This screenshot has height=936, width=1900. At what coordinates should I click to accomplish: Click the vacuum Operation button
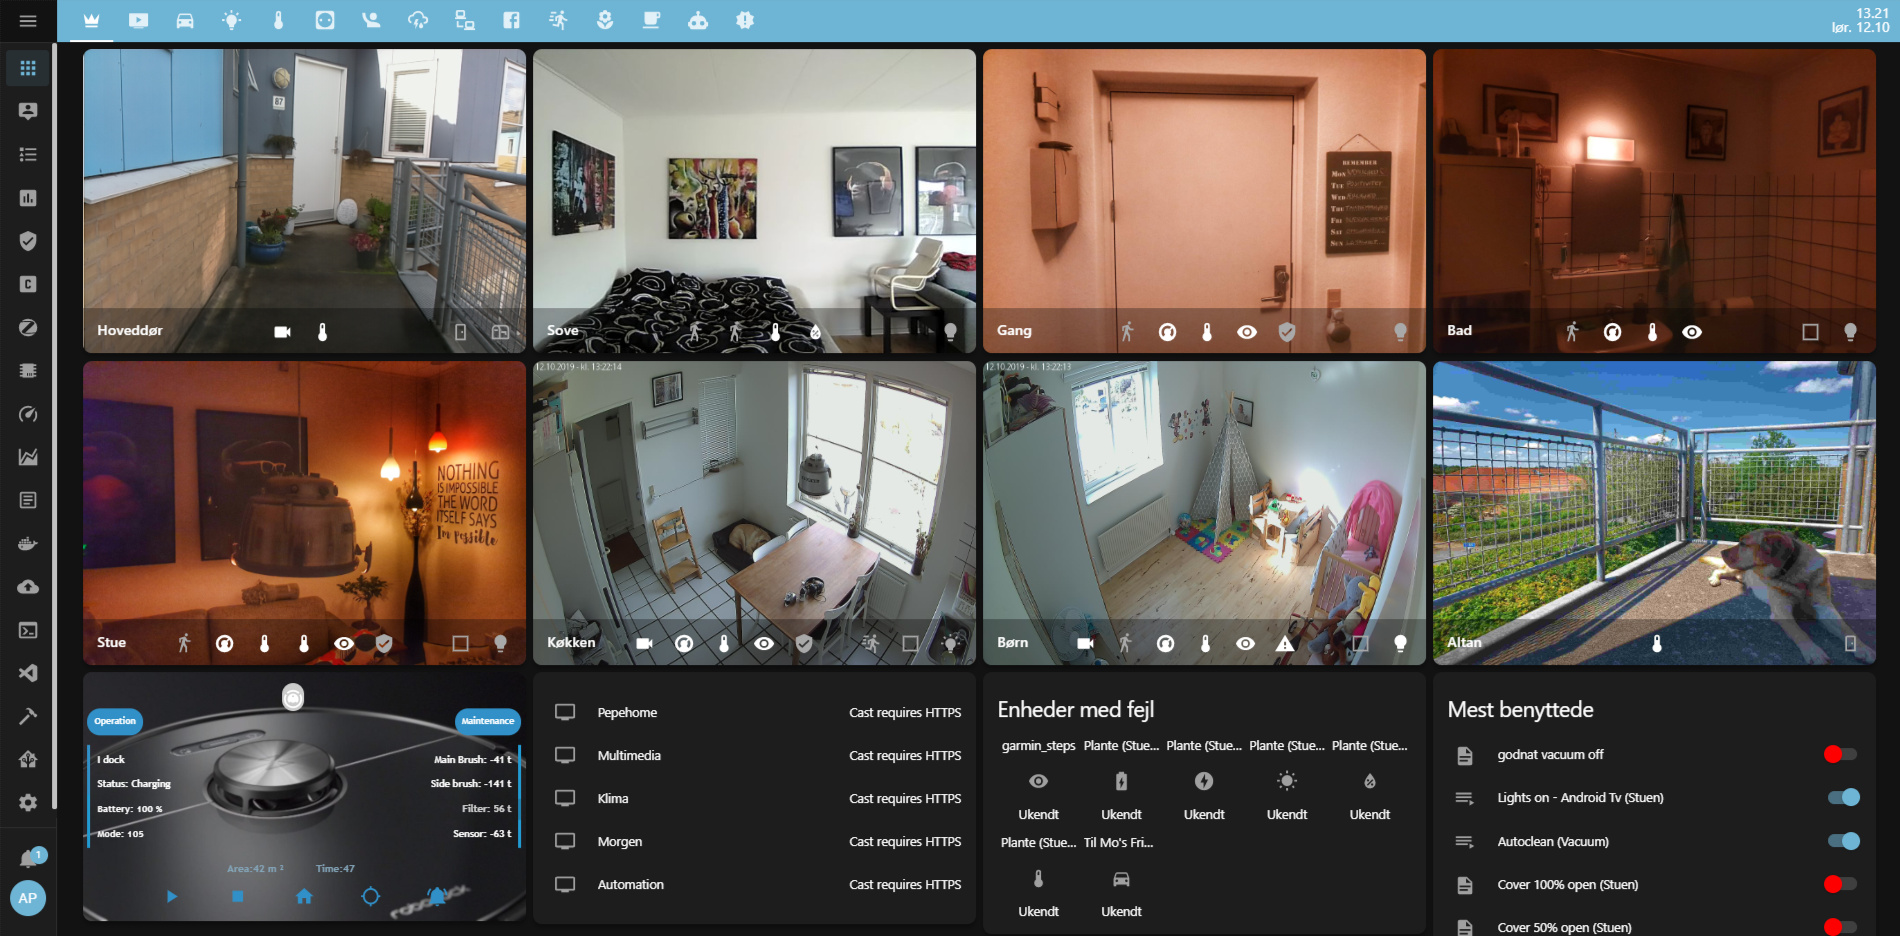[115, 721]
